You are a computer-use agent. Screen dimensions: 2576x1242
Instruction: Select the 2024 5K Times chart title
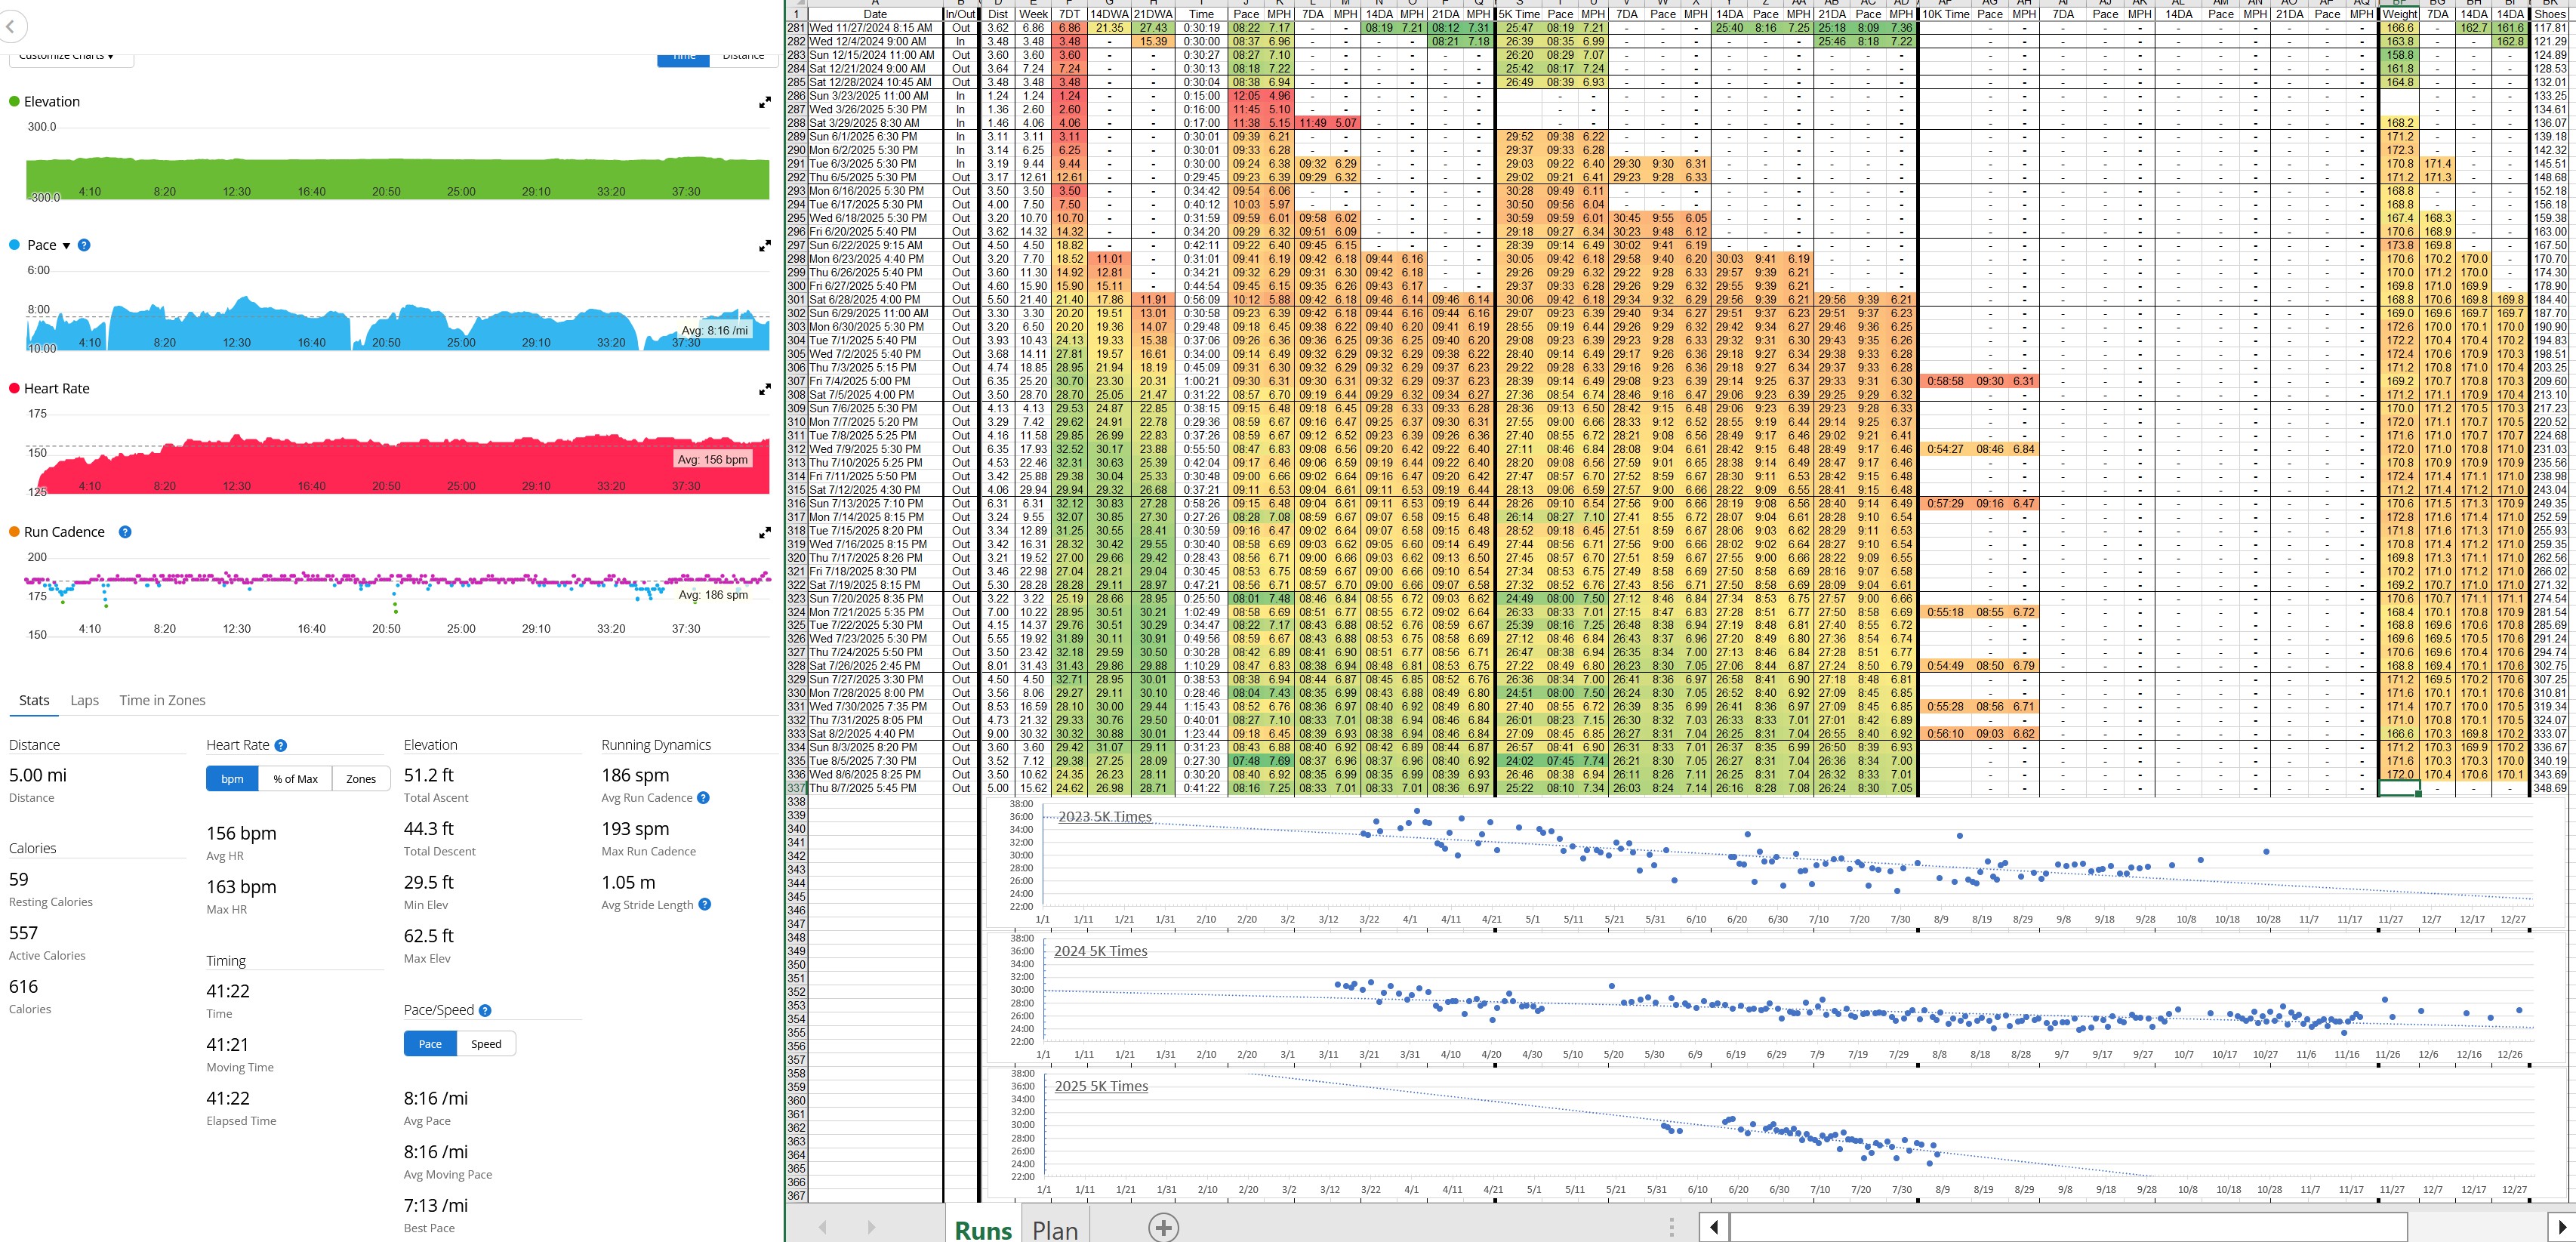click(1100, 951)
